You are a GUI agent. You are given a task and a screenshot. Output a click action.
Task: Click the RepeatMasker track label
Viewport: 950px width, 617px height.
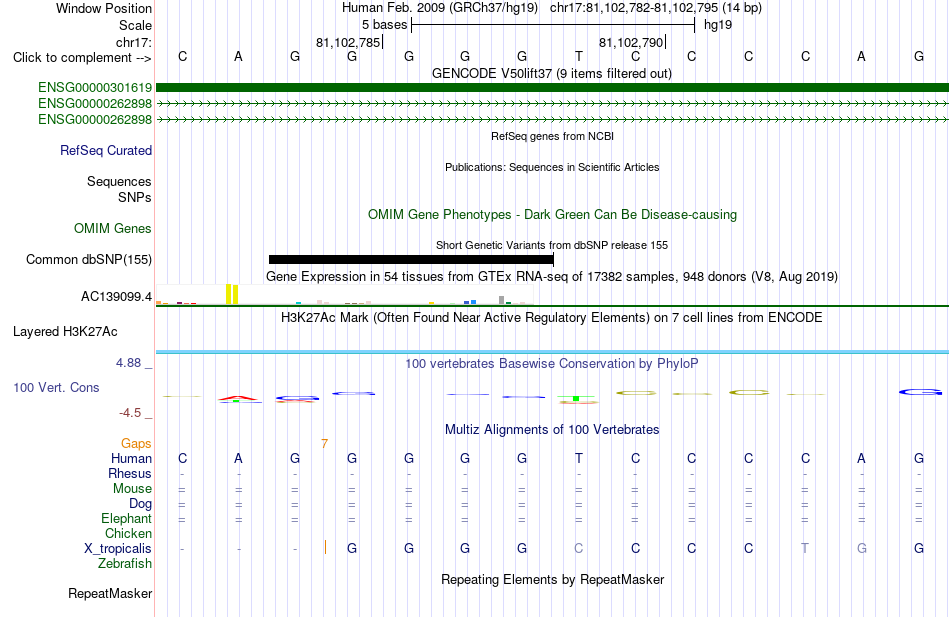[110, 593]
